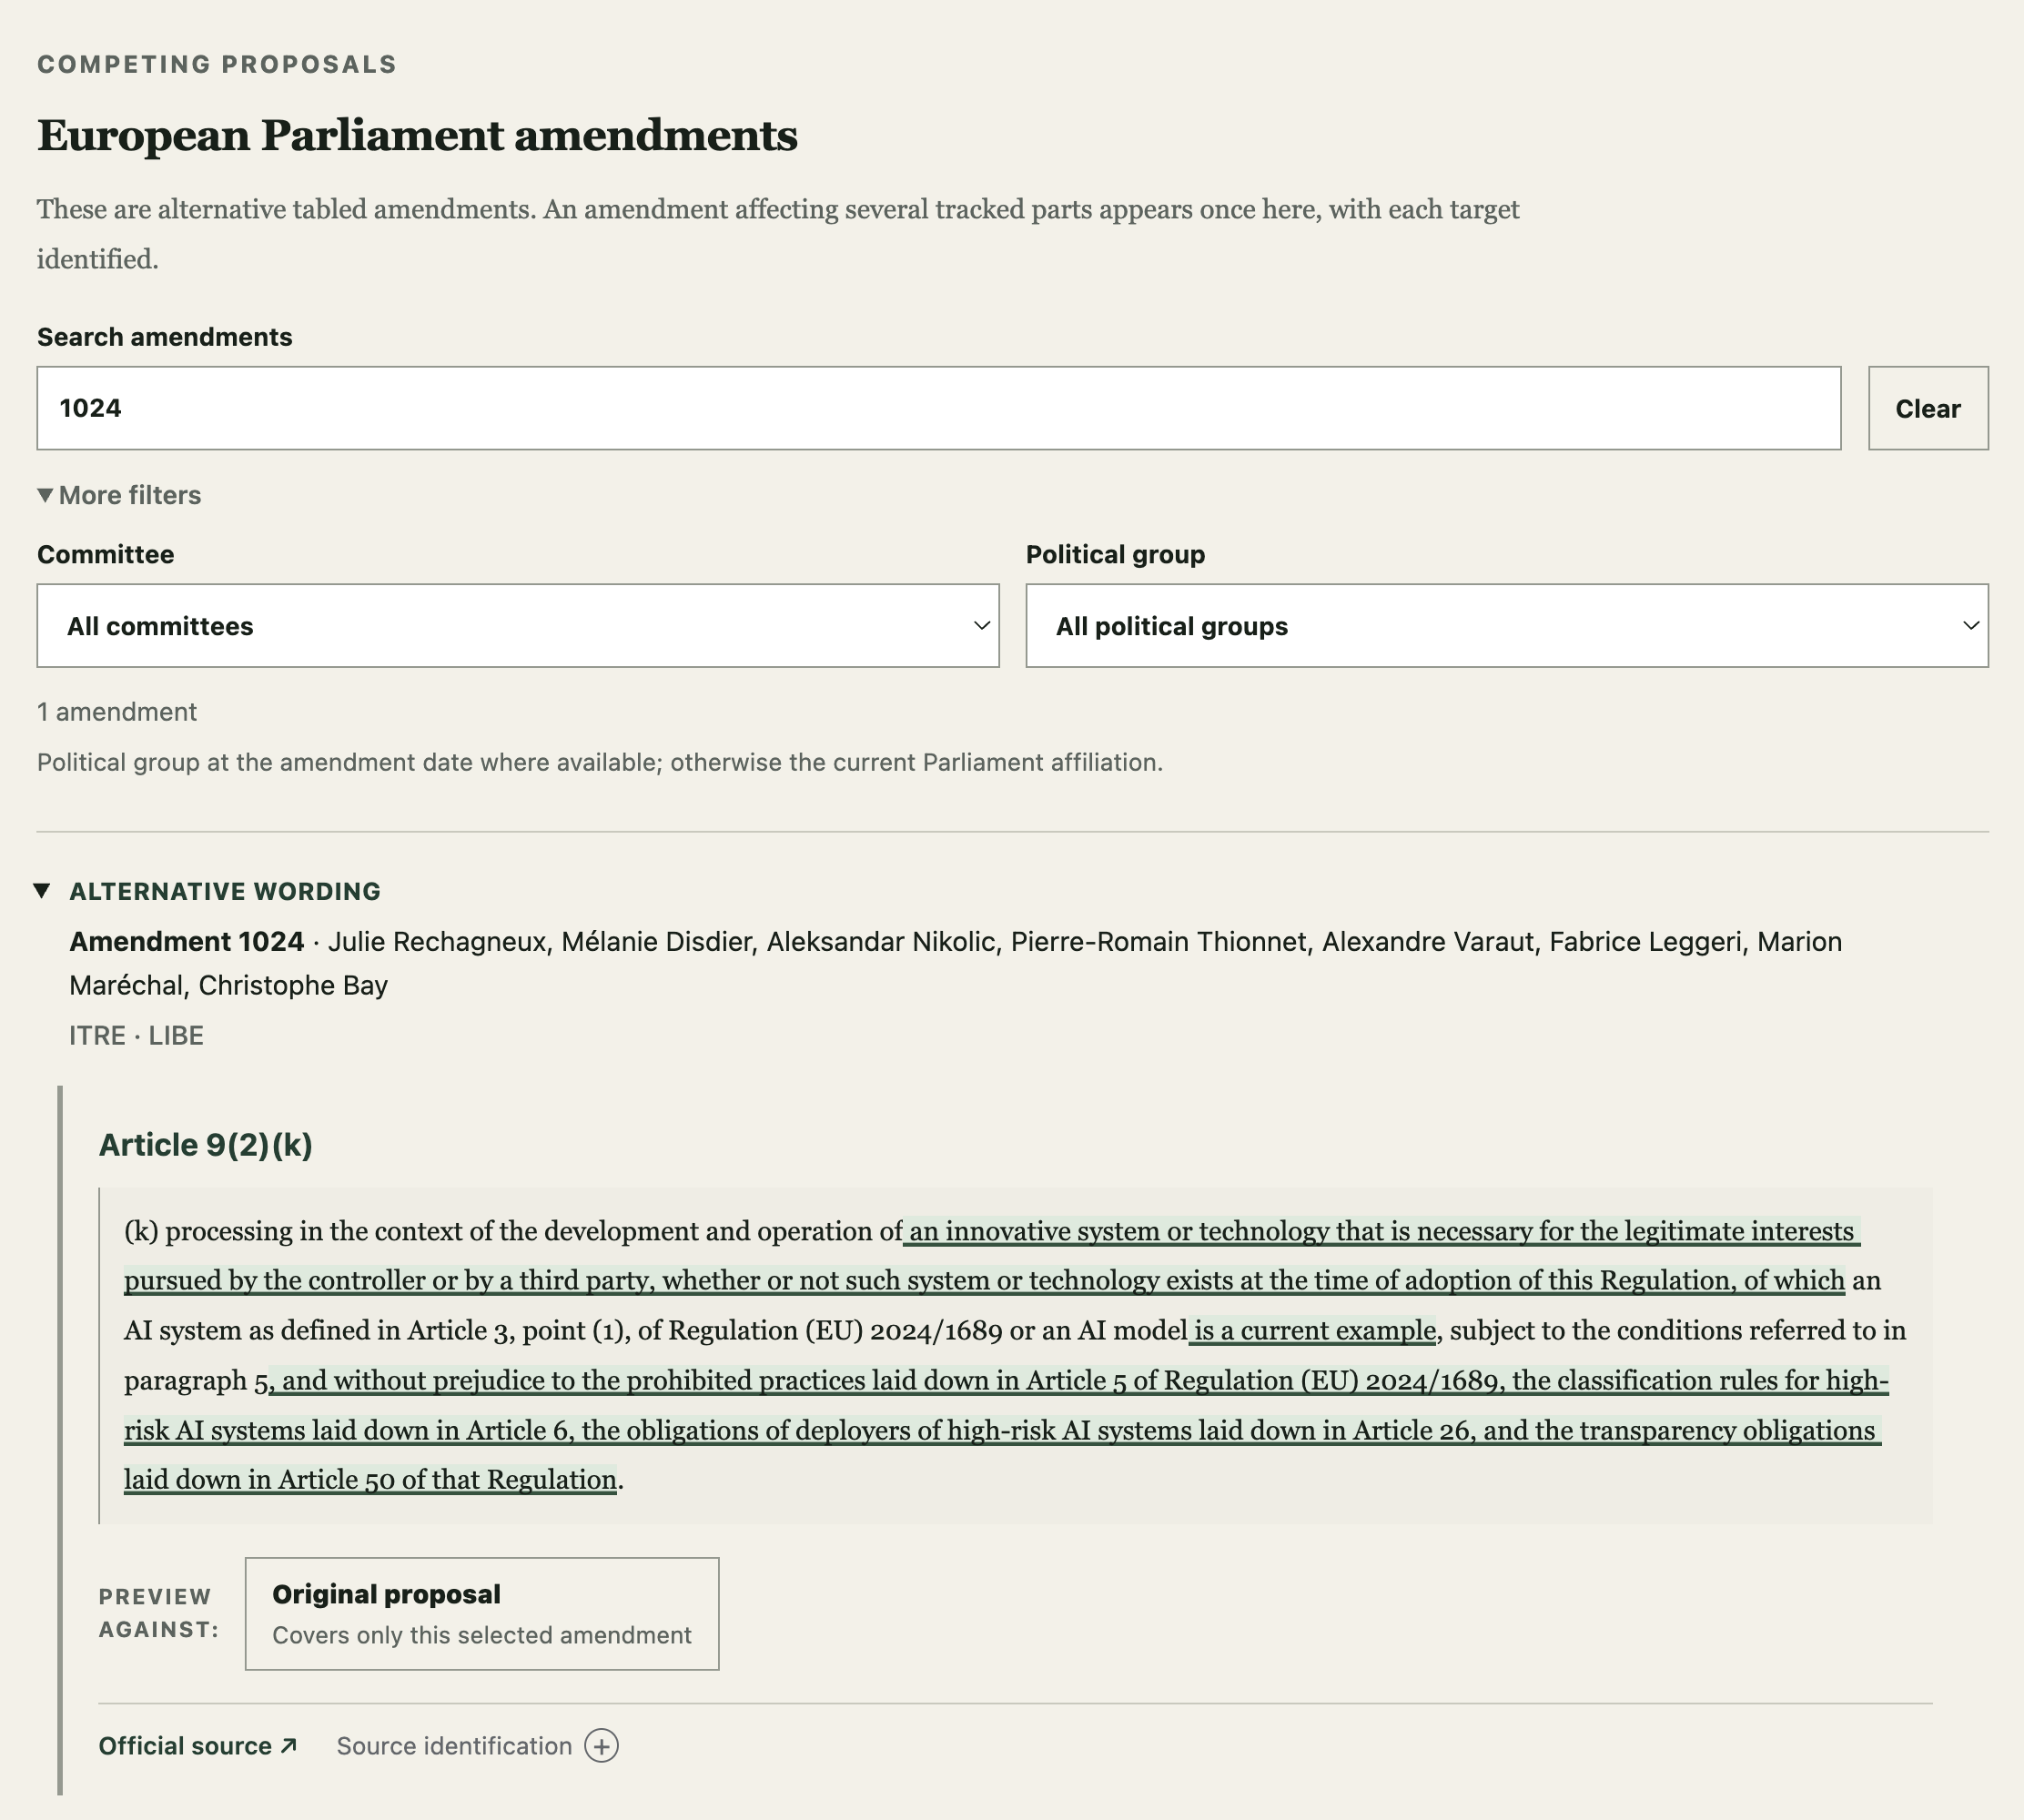Expand Source identification with the plus icon
Image resolution: width=2024 pixels, height=1820 pixels.
pos(602,1746)
